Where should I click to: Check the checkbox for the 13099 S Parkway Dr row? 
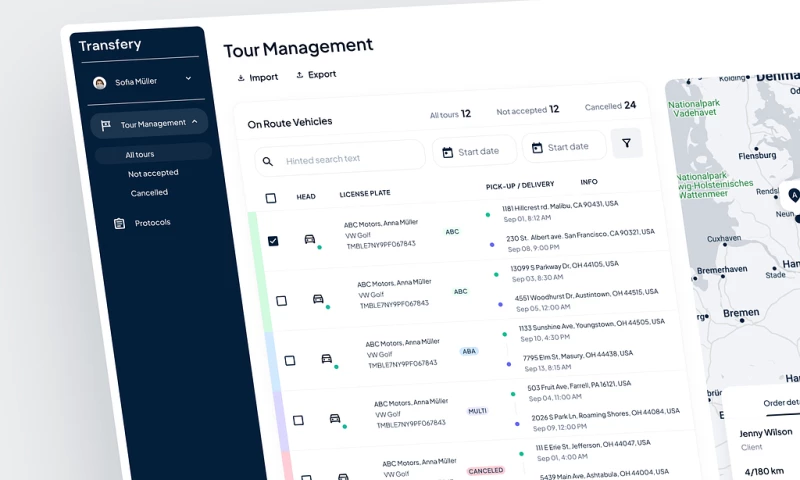point(282,300)
